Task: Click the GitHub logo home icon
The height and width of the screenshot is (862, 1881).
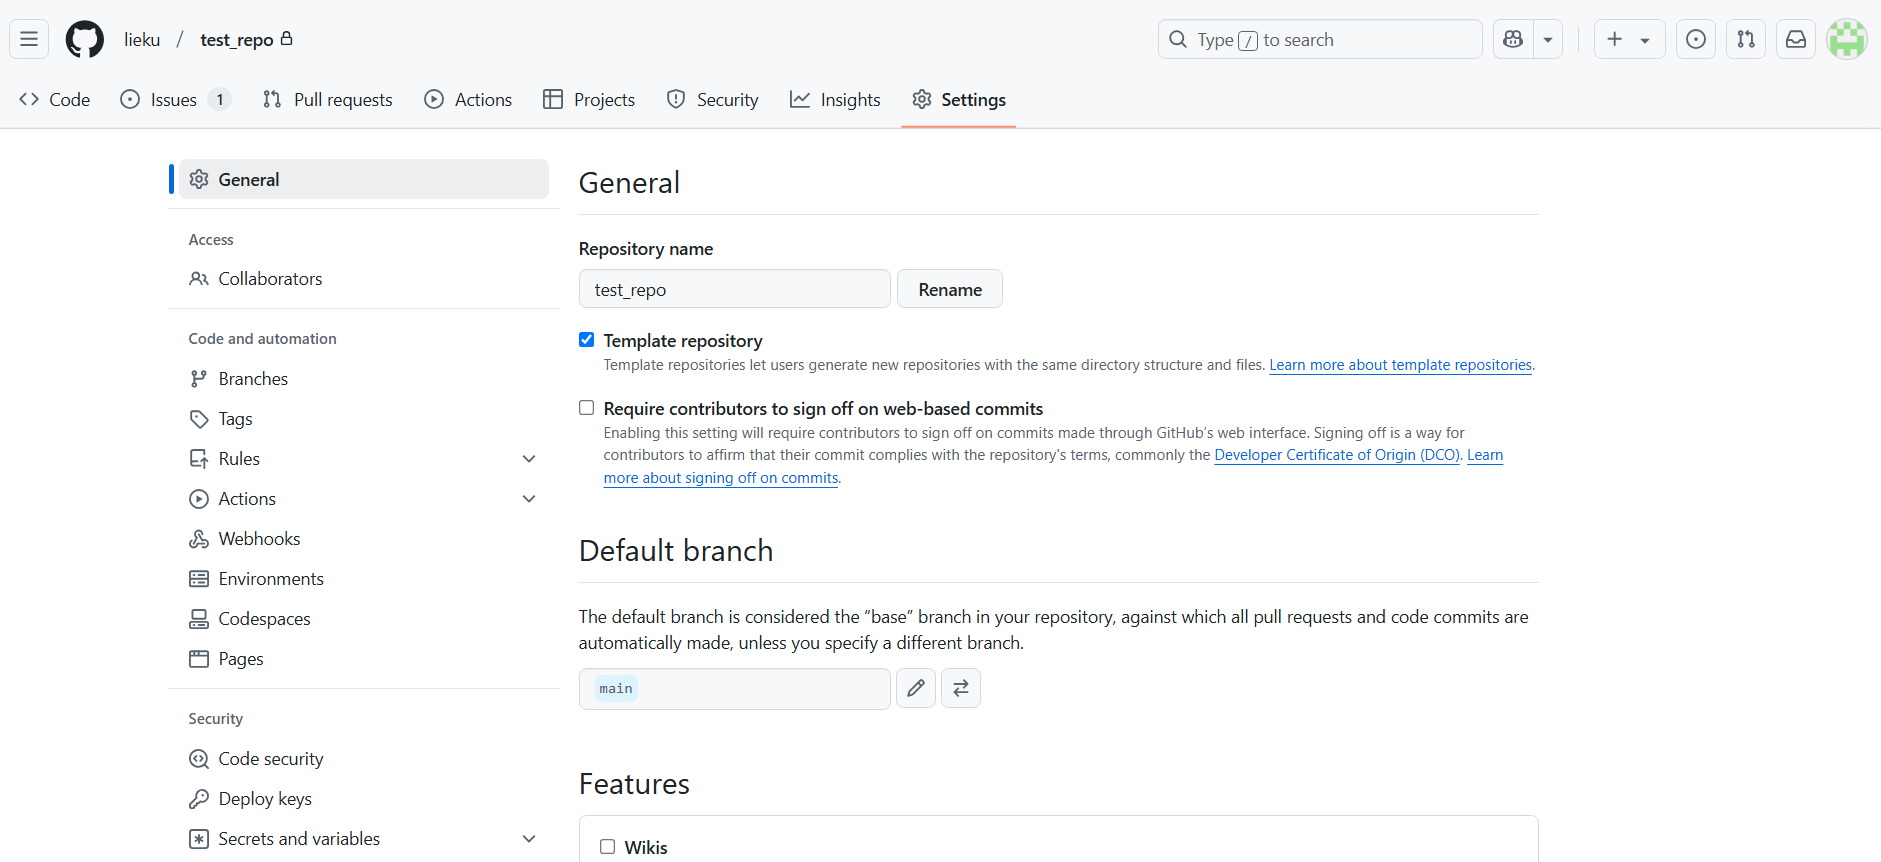Action: [84, 39]
